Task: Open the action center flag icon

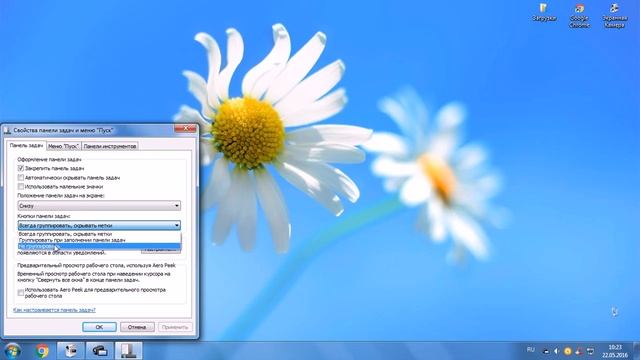Action: coord(579,351)
